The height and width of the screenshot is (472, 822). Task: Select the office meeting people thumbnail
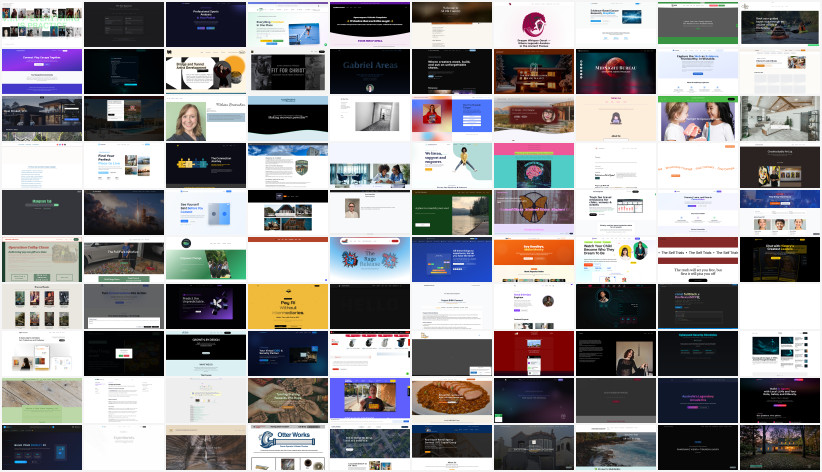(x=370, y=166)
